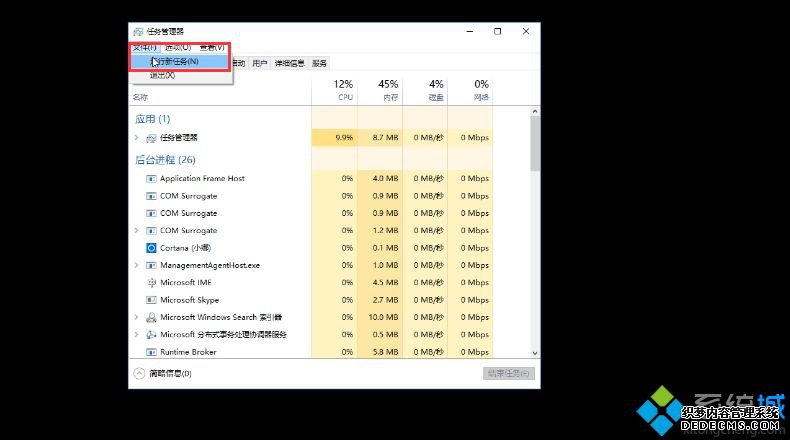
Task: Click the Application Frame Host process icon
Action: pos(151,178)
